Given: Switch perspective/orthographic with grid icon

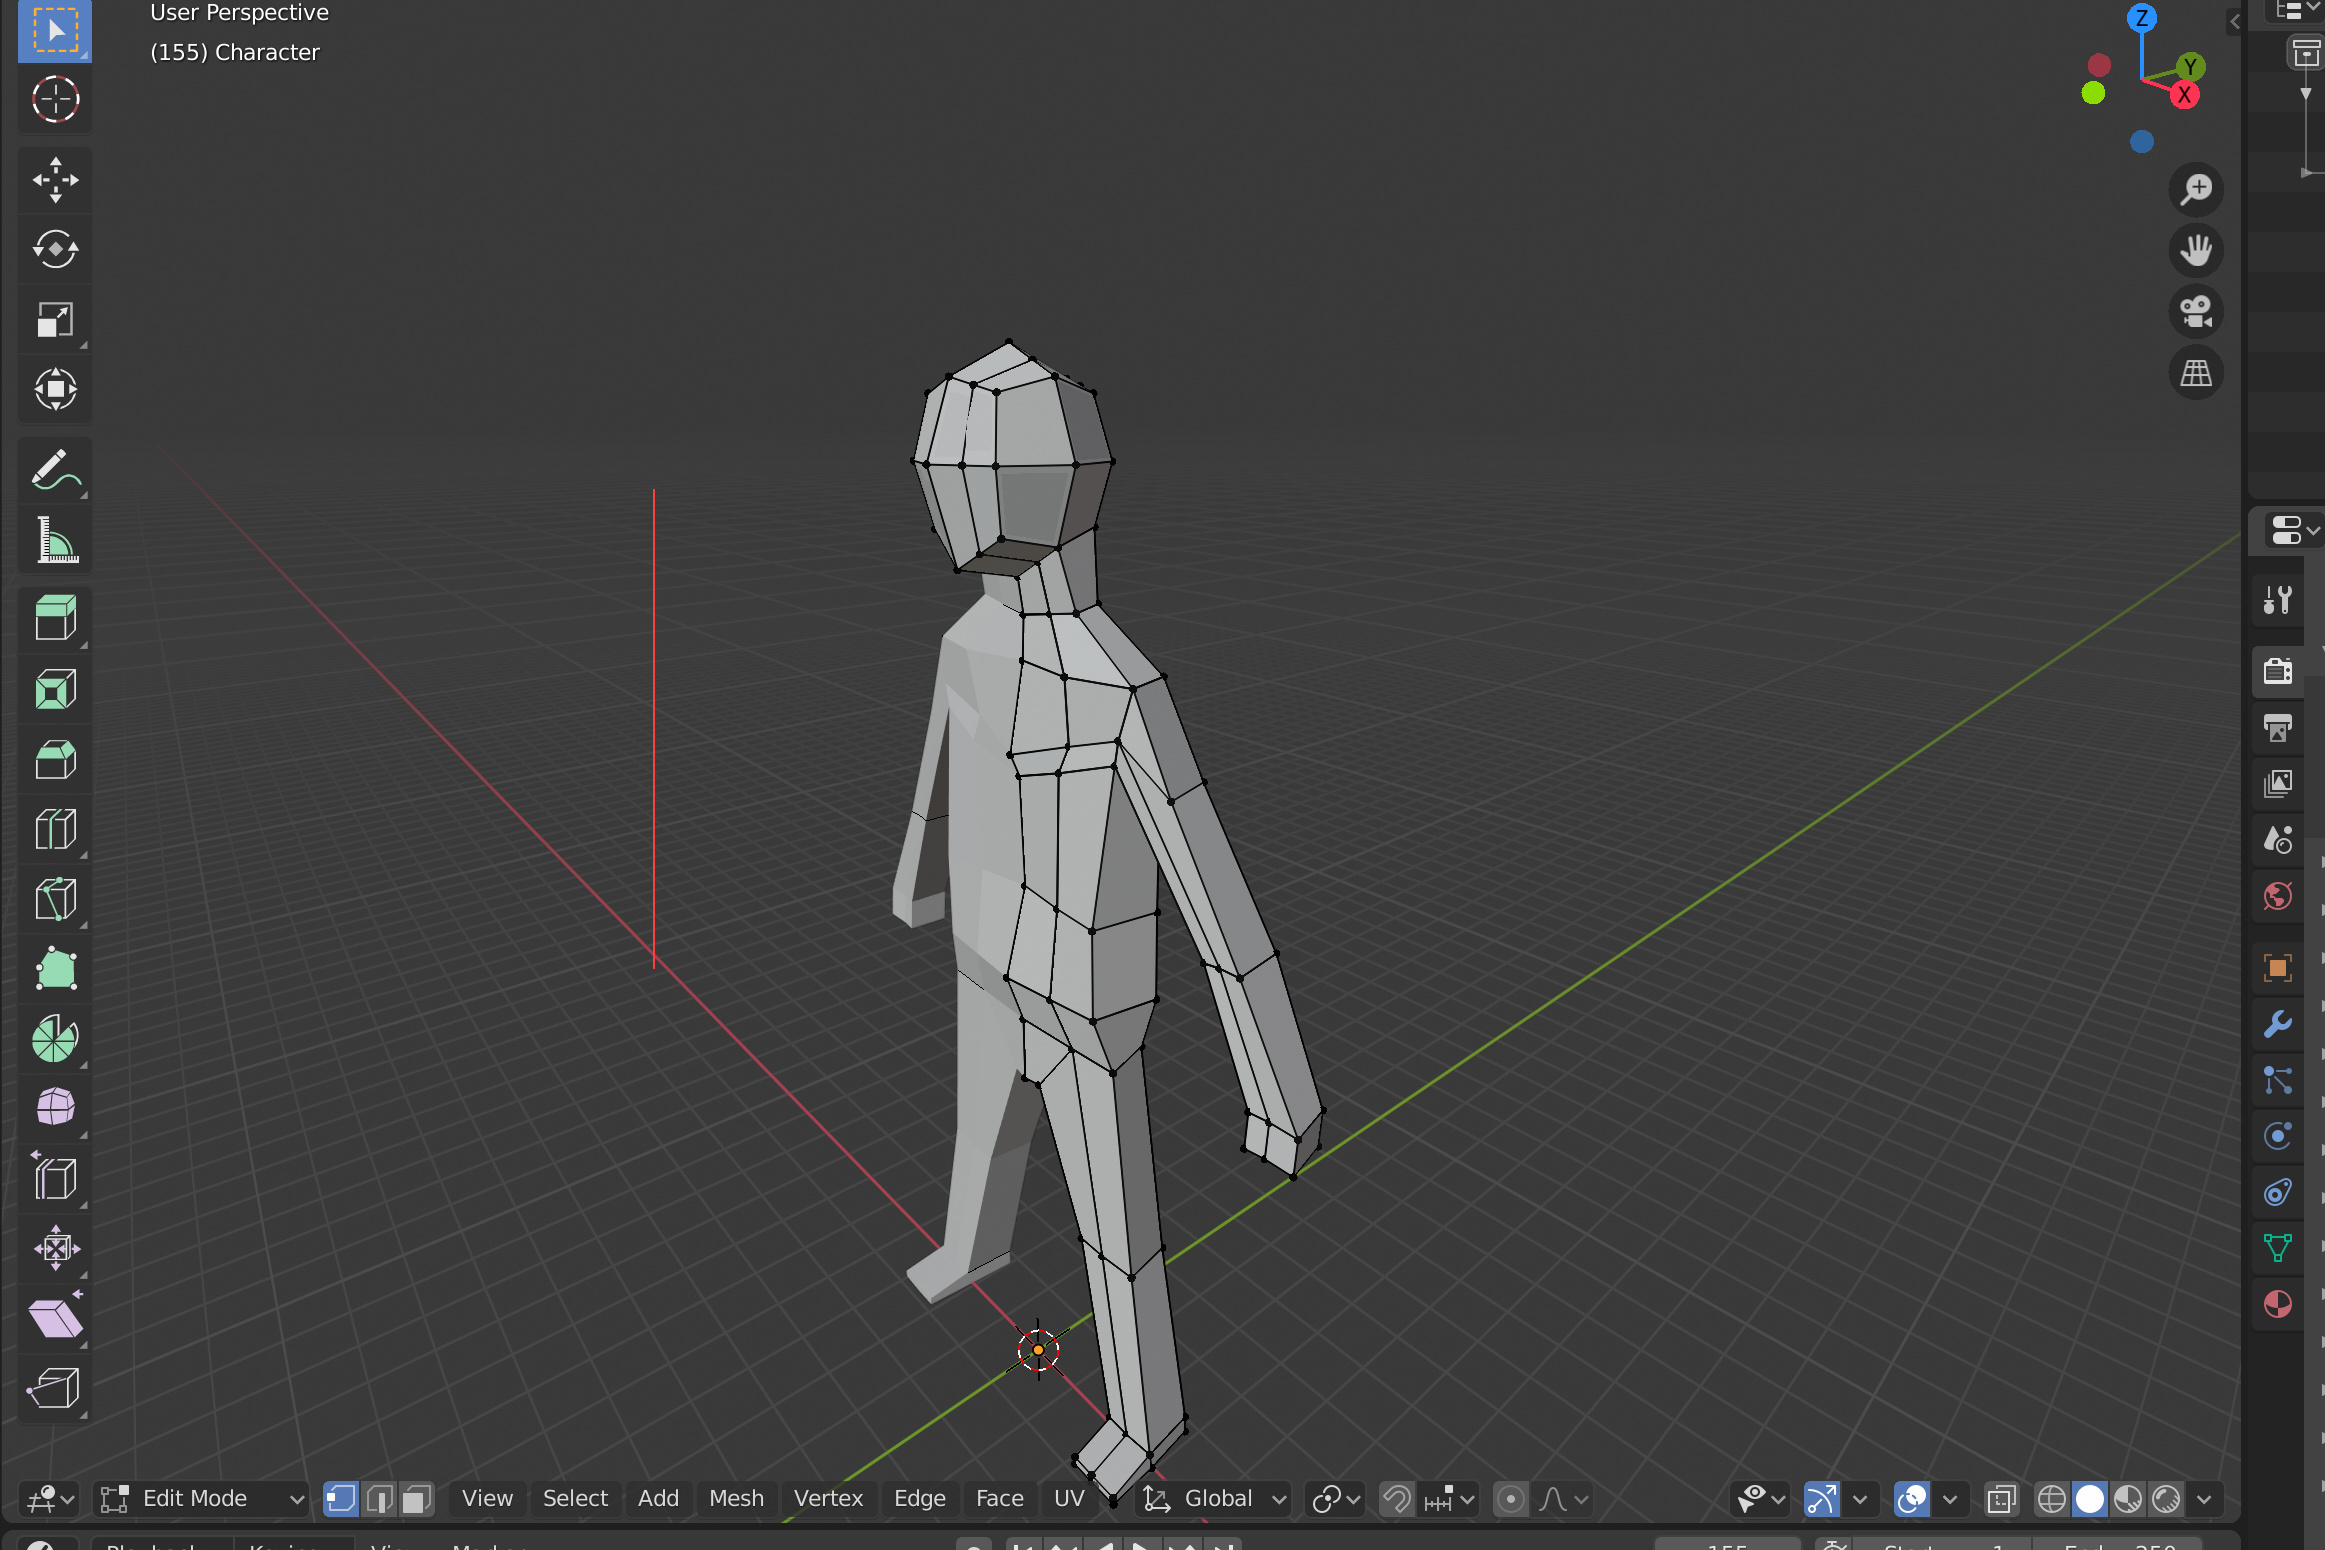Looking at the screenshot, I should pos(2196,373).
